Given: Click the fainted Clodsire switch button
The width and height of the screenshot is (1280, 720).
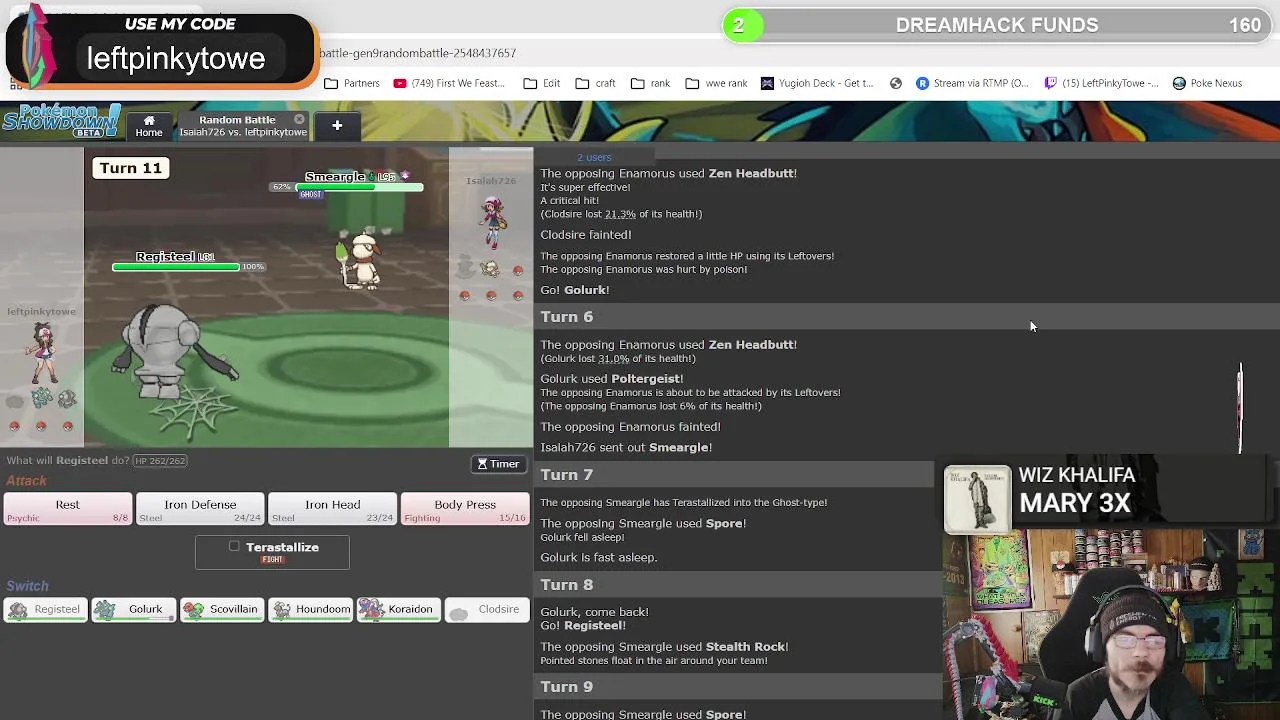Looking at the screenshot, I should tap(487, 609).
